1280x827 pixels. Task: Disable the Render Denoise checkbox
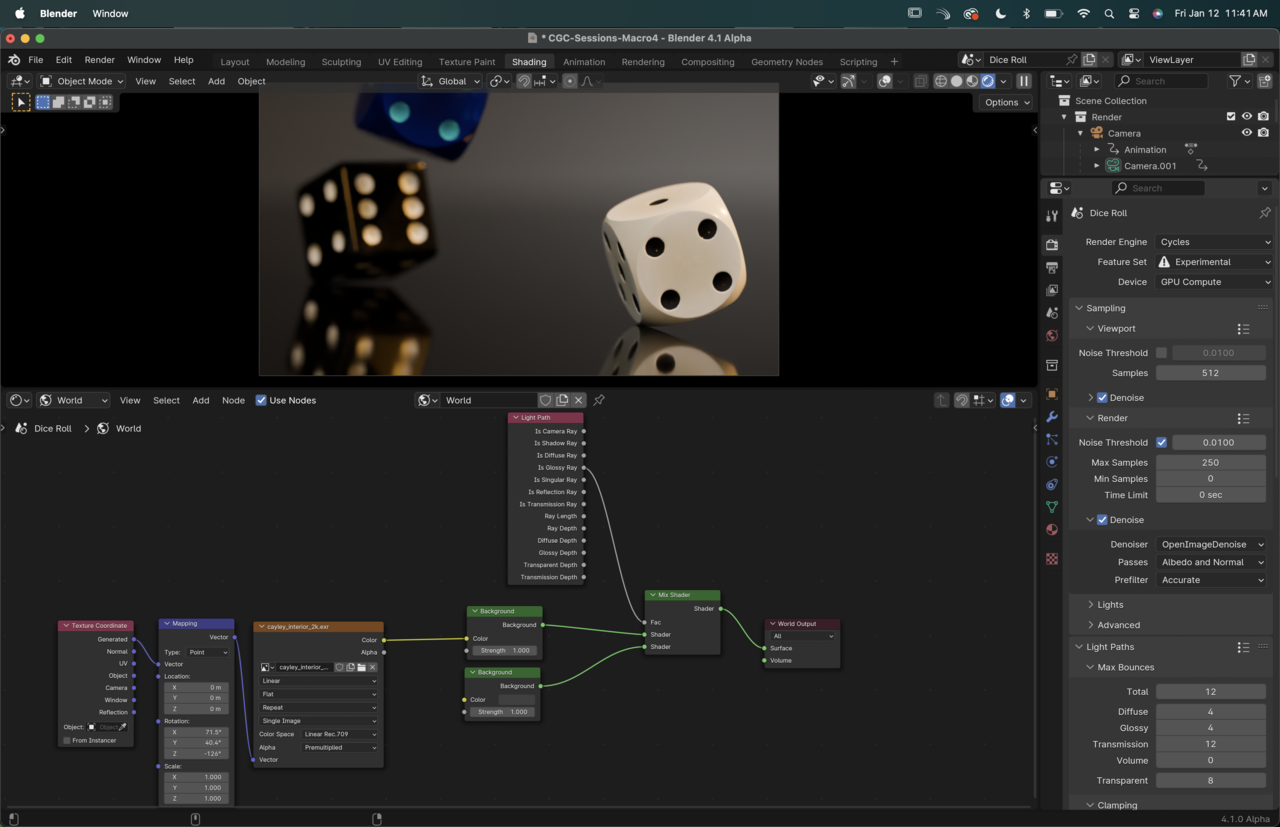(x=1102, y=520)
